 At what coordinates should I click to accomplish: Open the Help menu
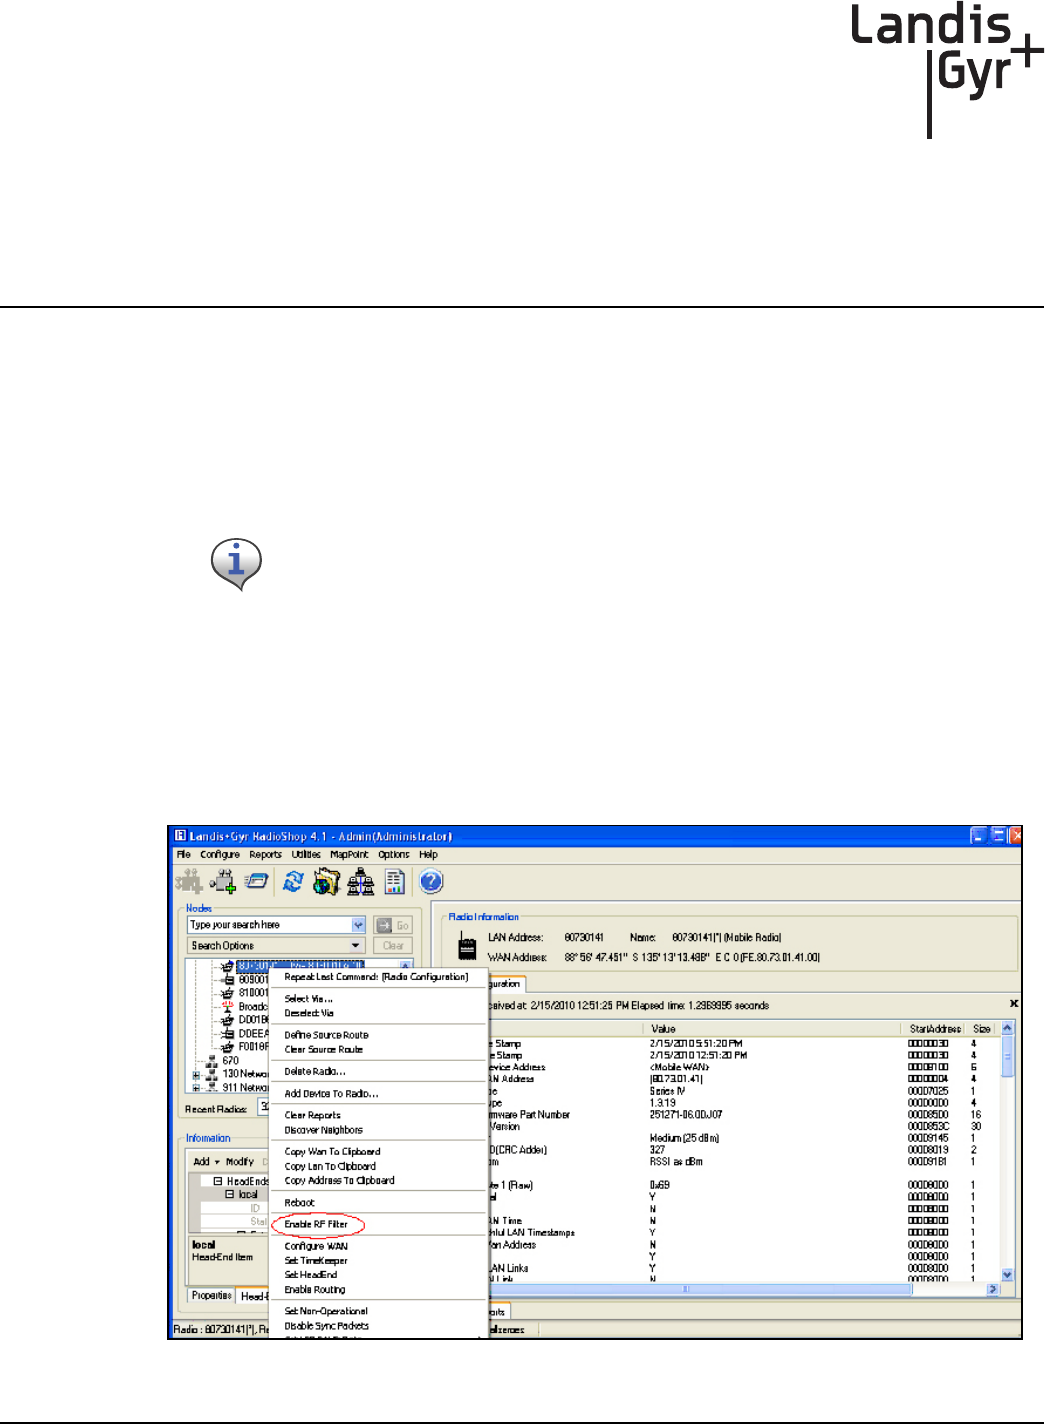click(x=428, y=855)
